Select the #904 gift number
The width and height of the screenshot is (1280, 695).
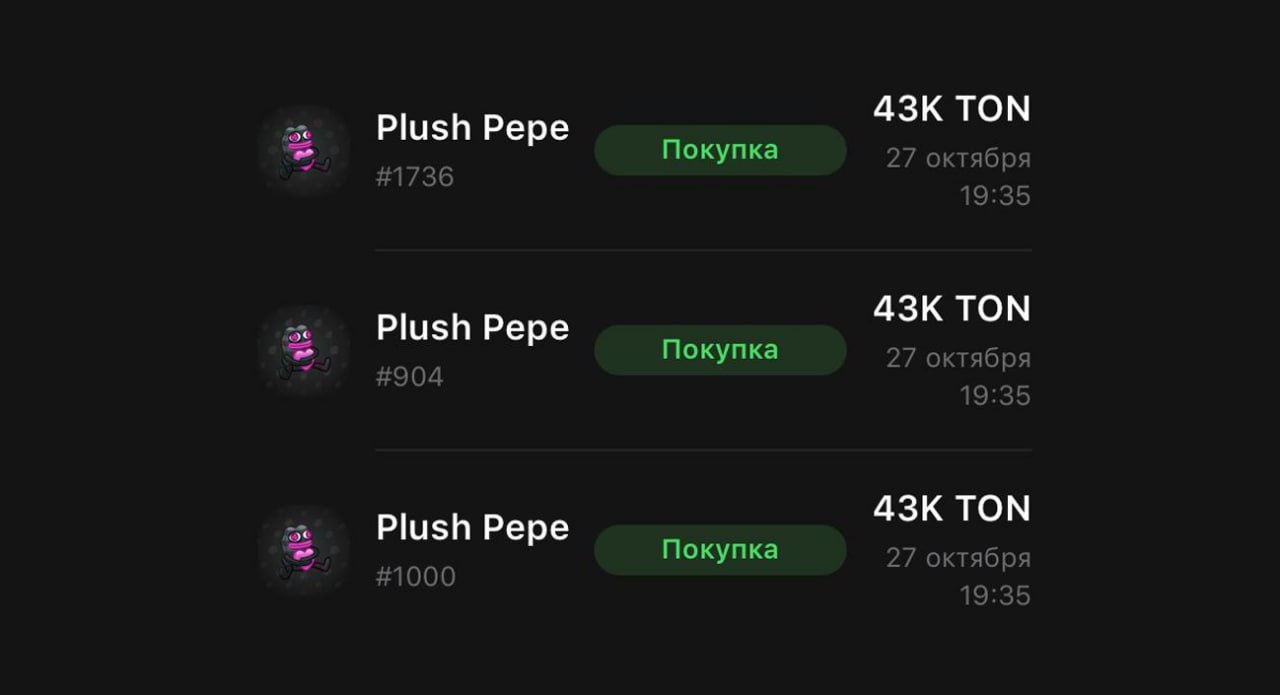tap(409, 377)
